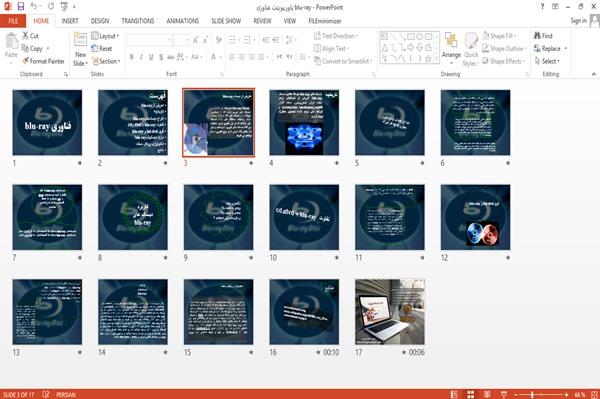The image size is (600, 399).
Task: Toggle Italic formatting button
Action: click(141, 57)
